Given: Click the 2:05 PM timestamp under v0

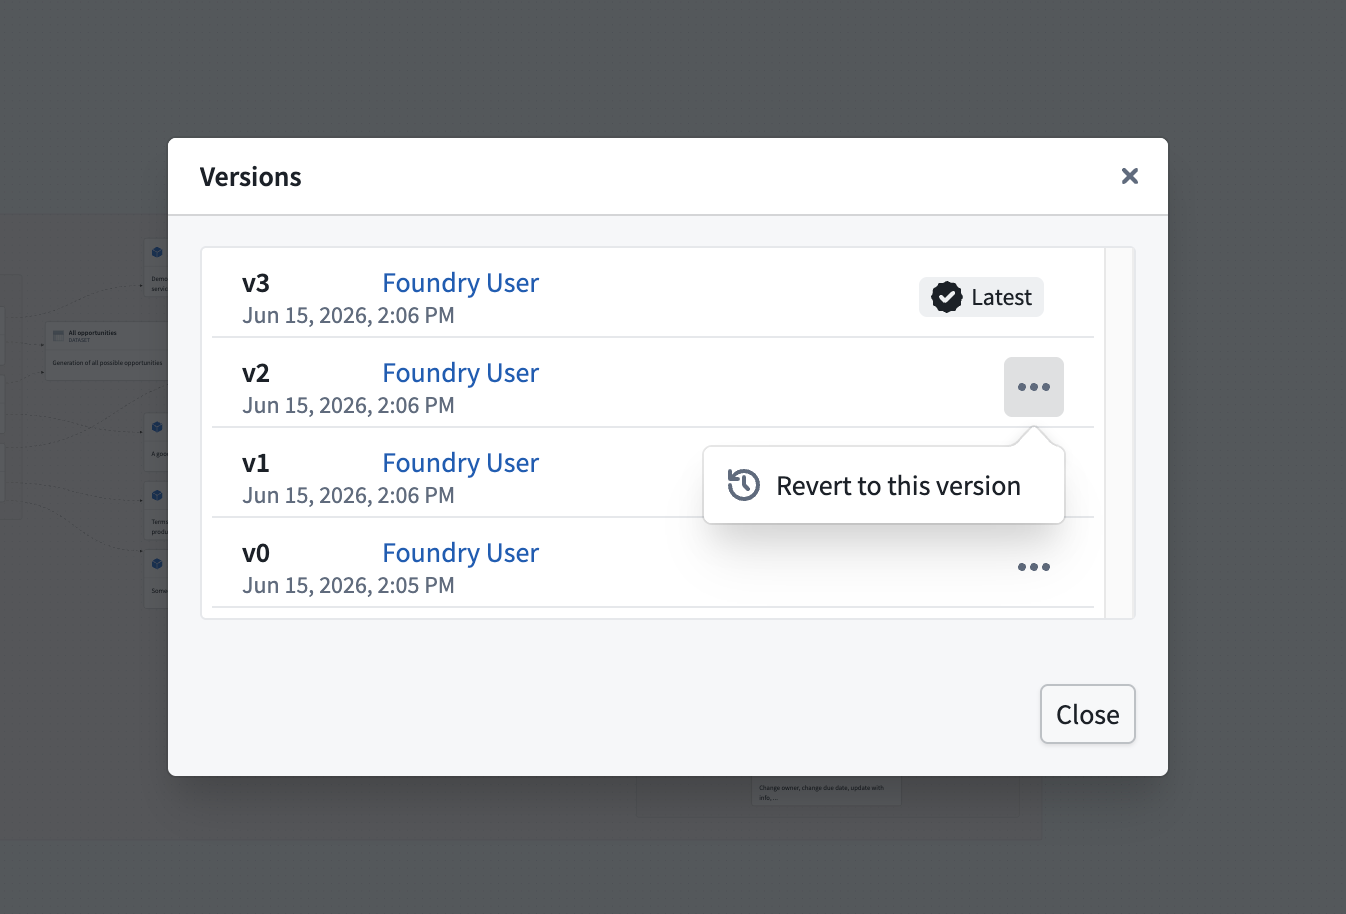Looking at the screenshot, I should [x=348, y=585].
